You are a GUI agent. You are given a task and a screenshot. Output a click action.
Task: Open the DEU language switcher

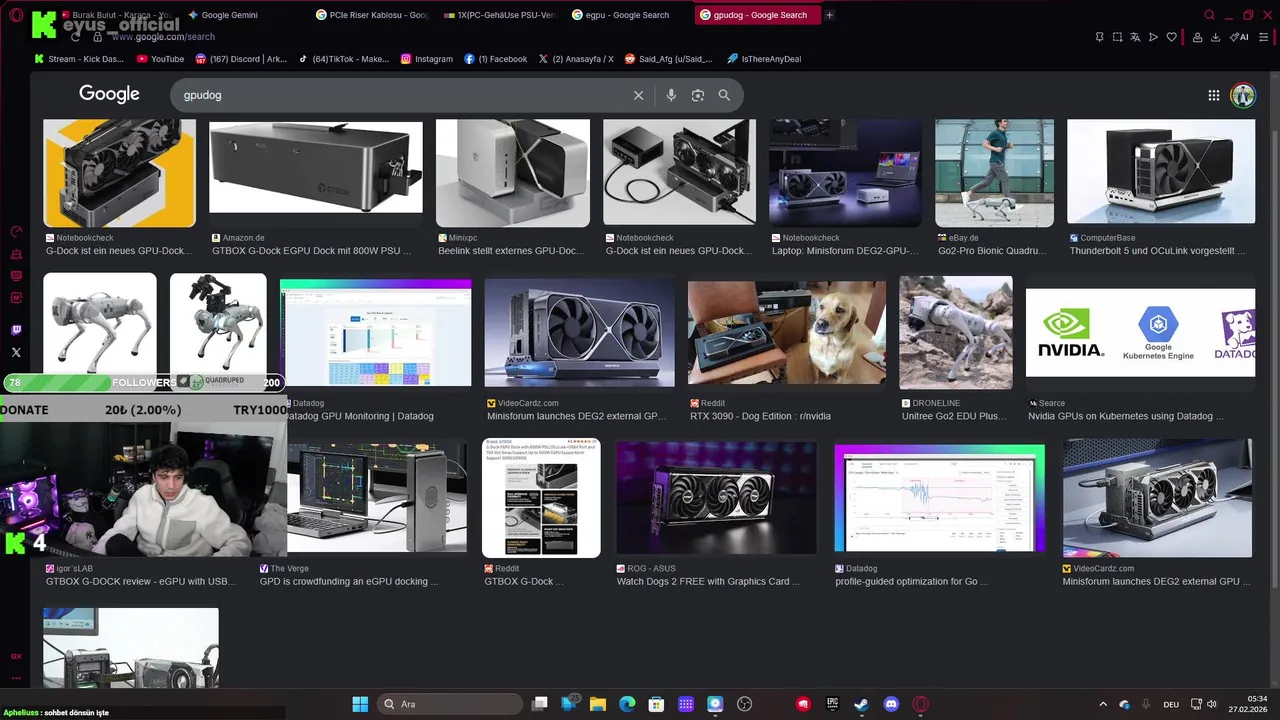tap(1171, 705)
